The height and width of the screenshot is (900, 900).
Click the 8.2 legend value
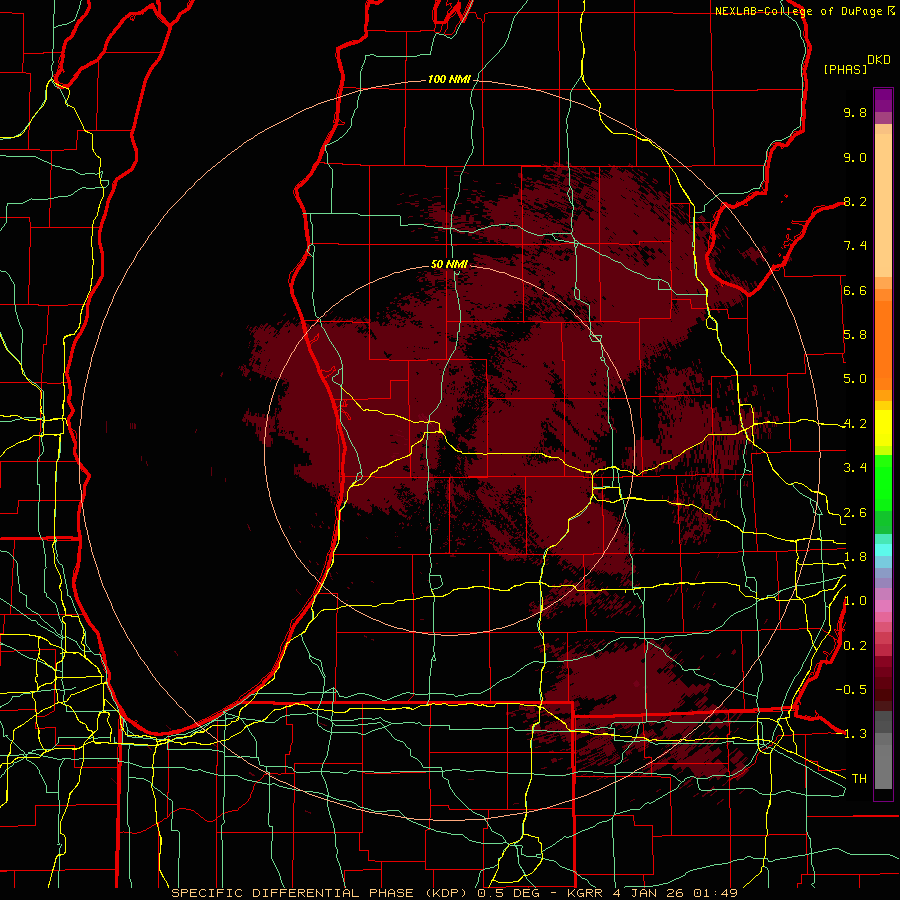(855, 201)
